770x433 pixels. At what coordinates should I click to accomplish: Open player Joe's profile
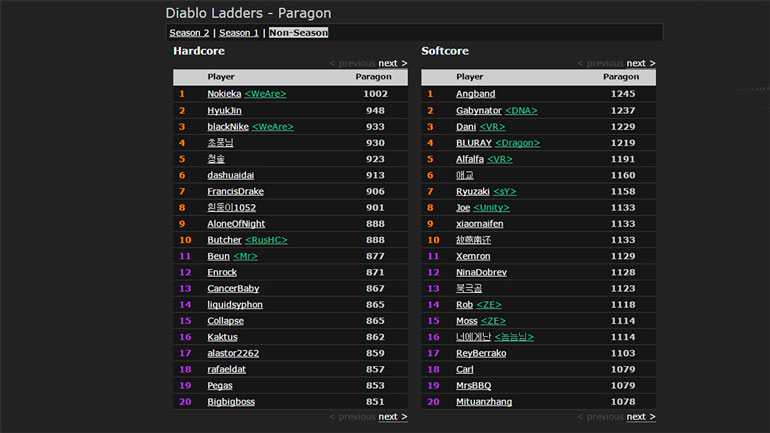[463, 208]
